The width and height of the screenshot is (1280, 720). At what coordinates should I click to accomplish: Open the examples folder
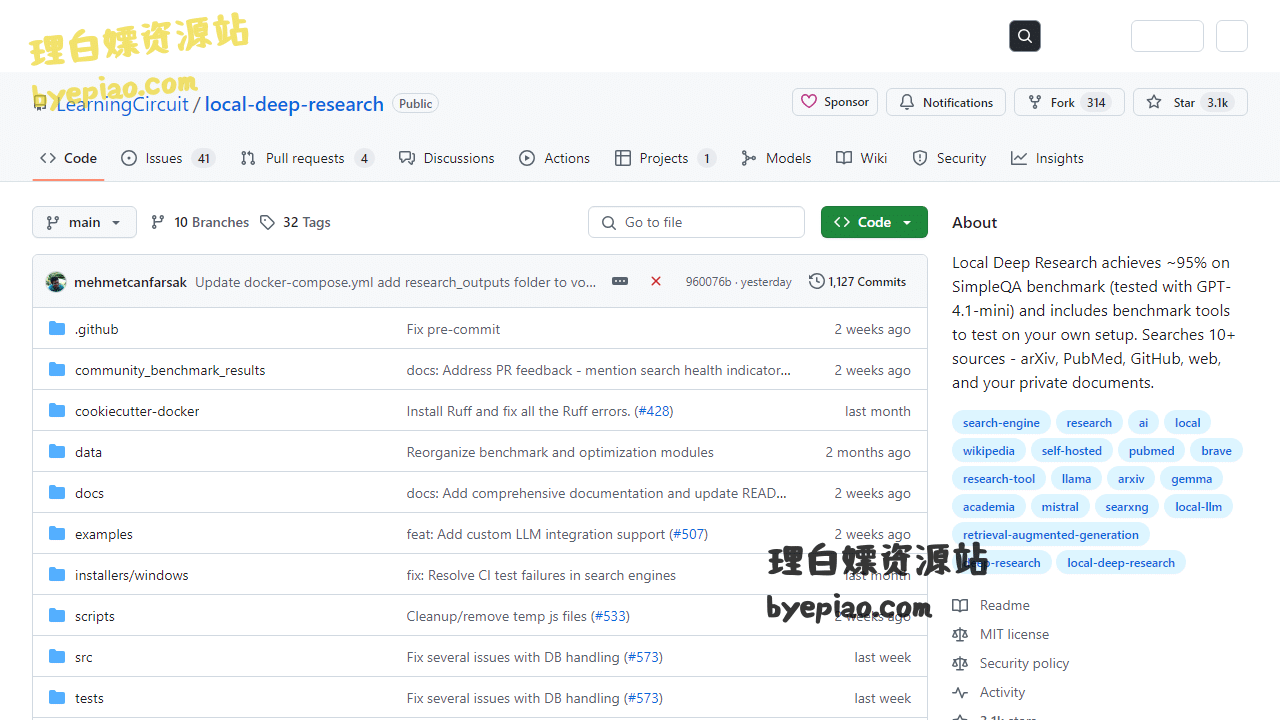tap(104, 534)
